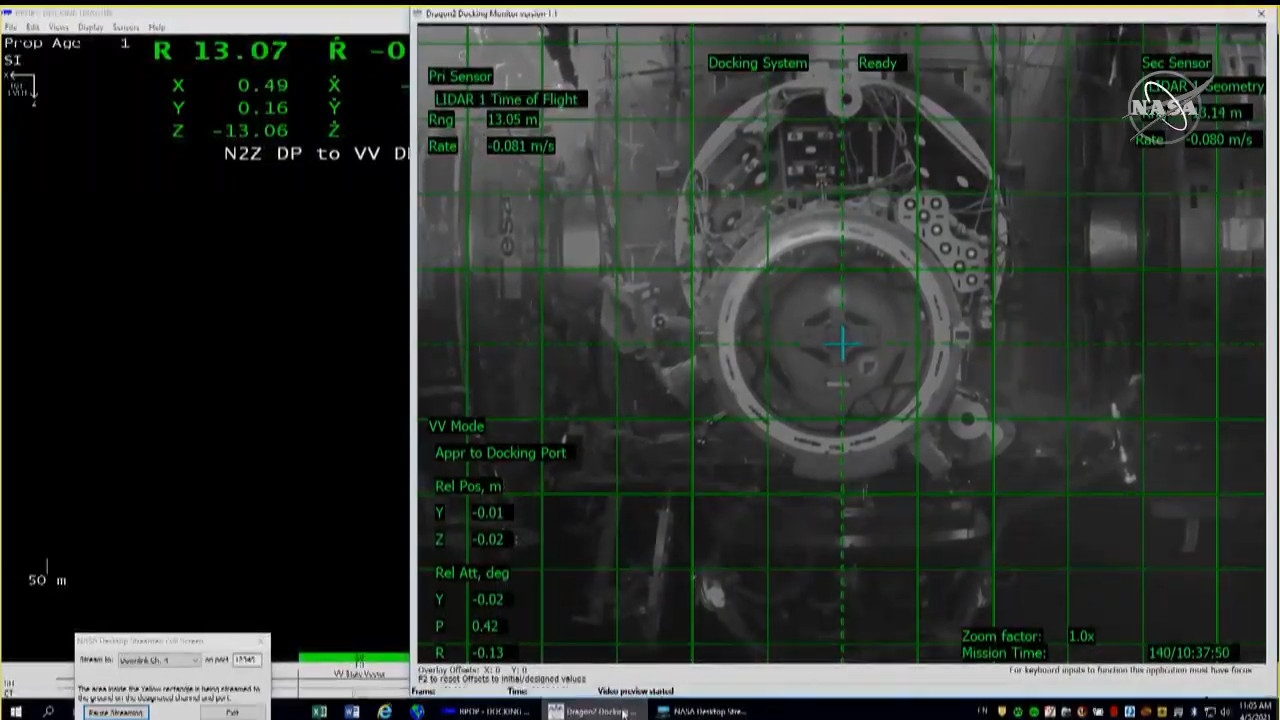
Task: Open the Views menu in RPOP window
Action: pos(59,27)
